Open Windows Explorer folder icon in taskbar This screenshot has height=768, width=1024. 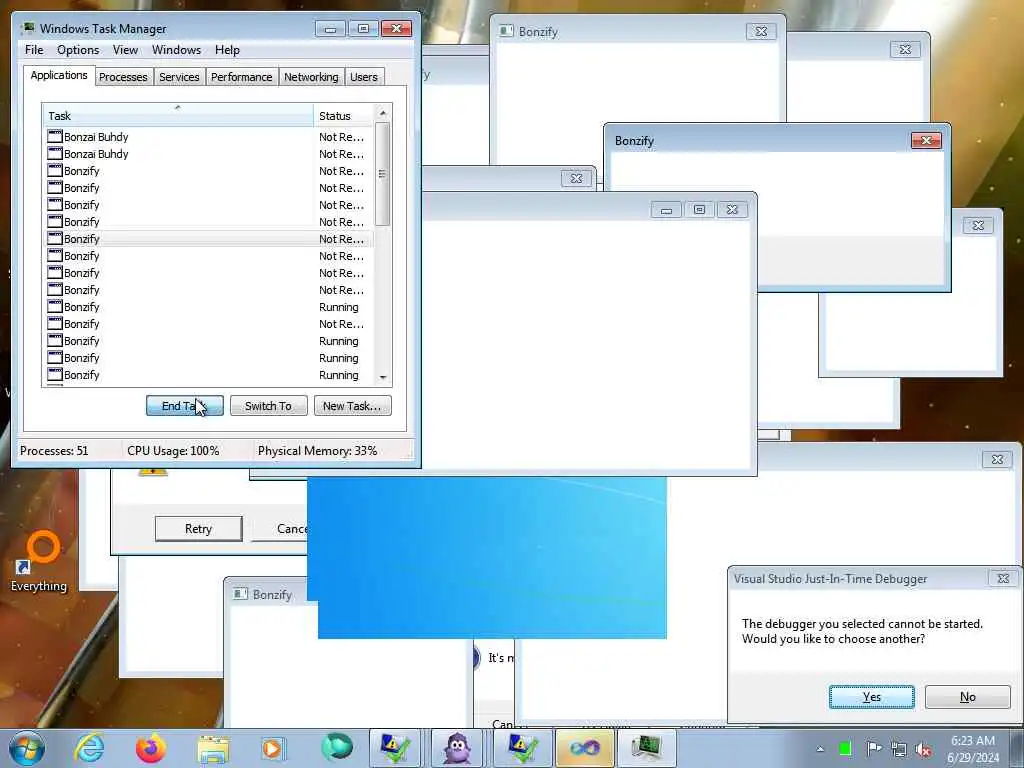pyautogui.click(x=213, y=750)
